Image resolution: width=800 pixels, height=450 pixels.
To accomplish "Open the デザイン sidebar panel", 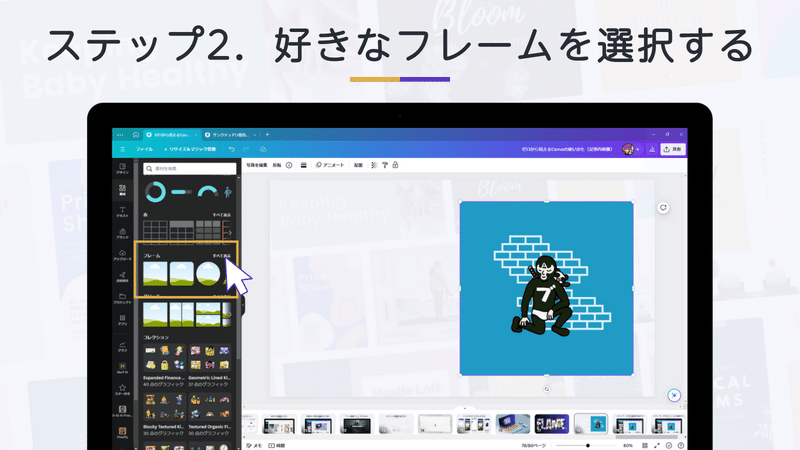I will 122,169.
